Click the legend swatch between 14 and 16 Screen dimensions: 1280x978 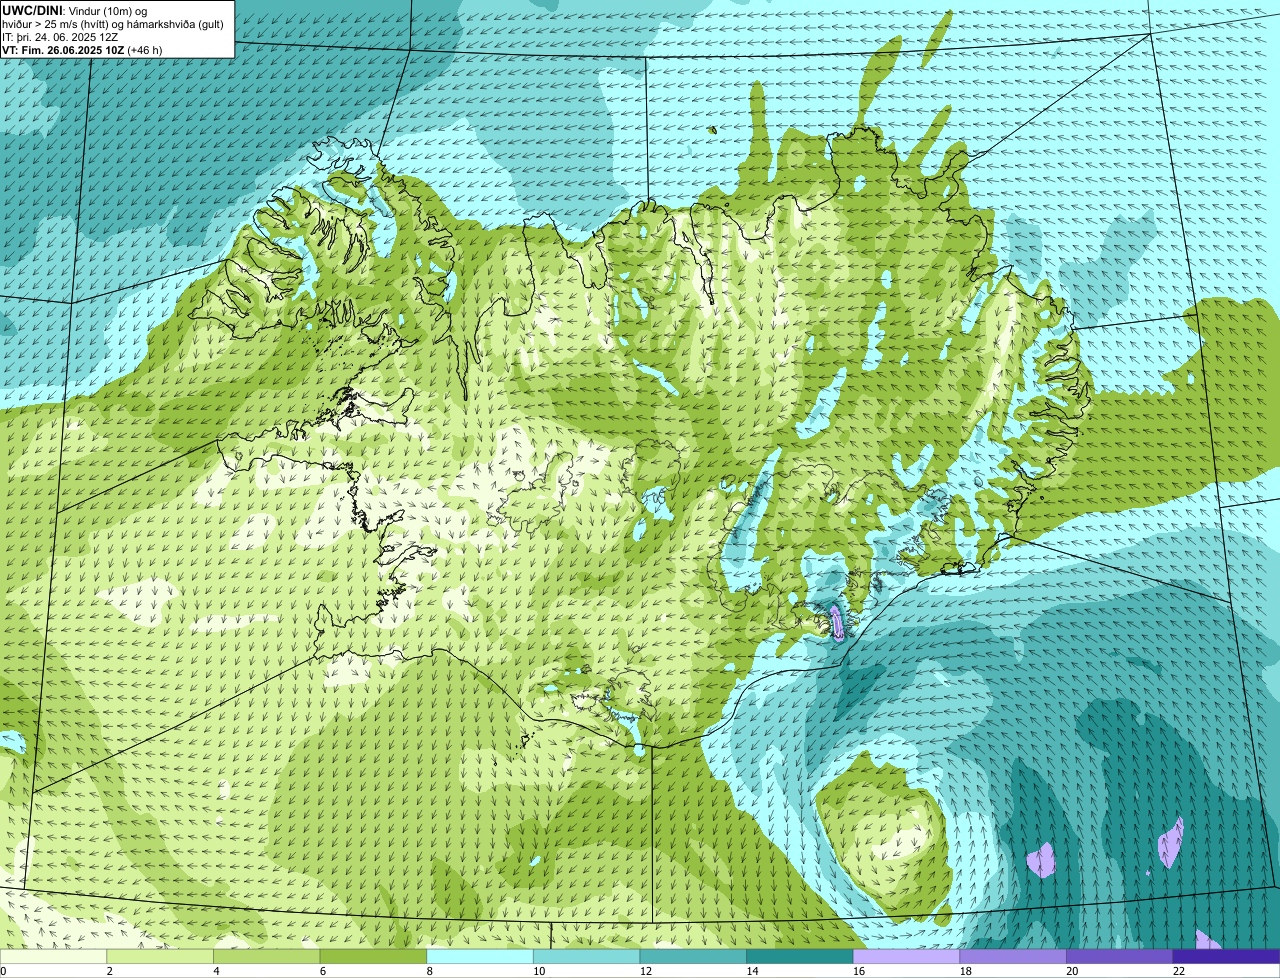pyautogui.click(x=800, y=956)
